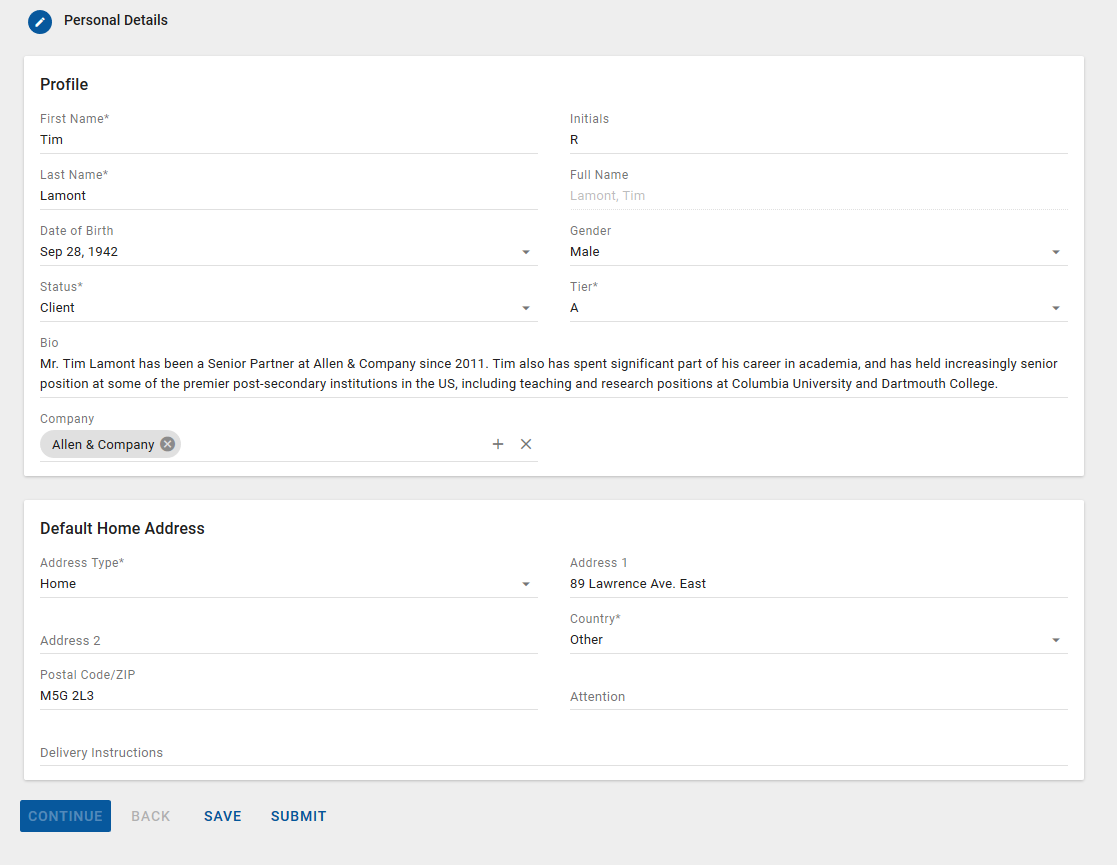Viewport: 1117px width, 865px height.
Task: Click the pencil edit icon beside Personal Details
Action: point(40,21)
